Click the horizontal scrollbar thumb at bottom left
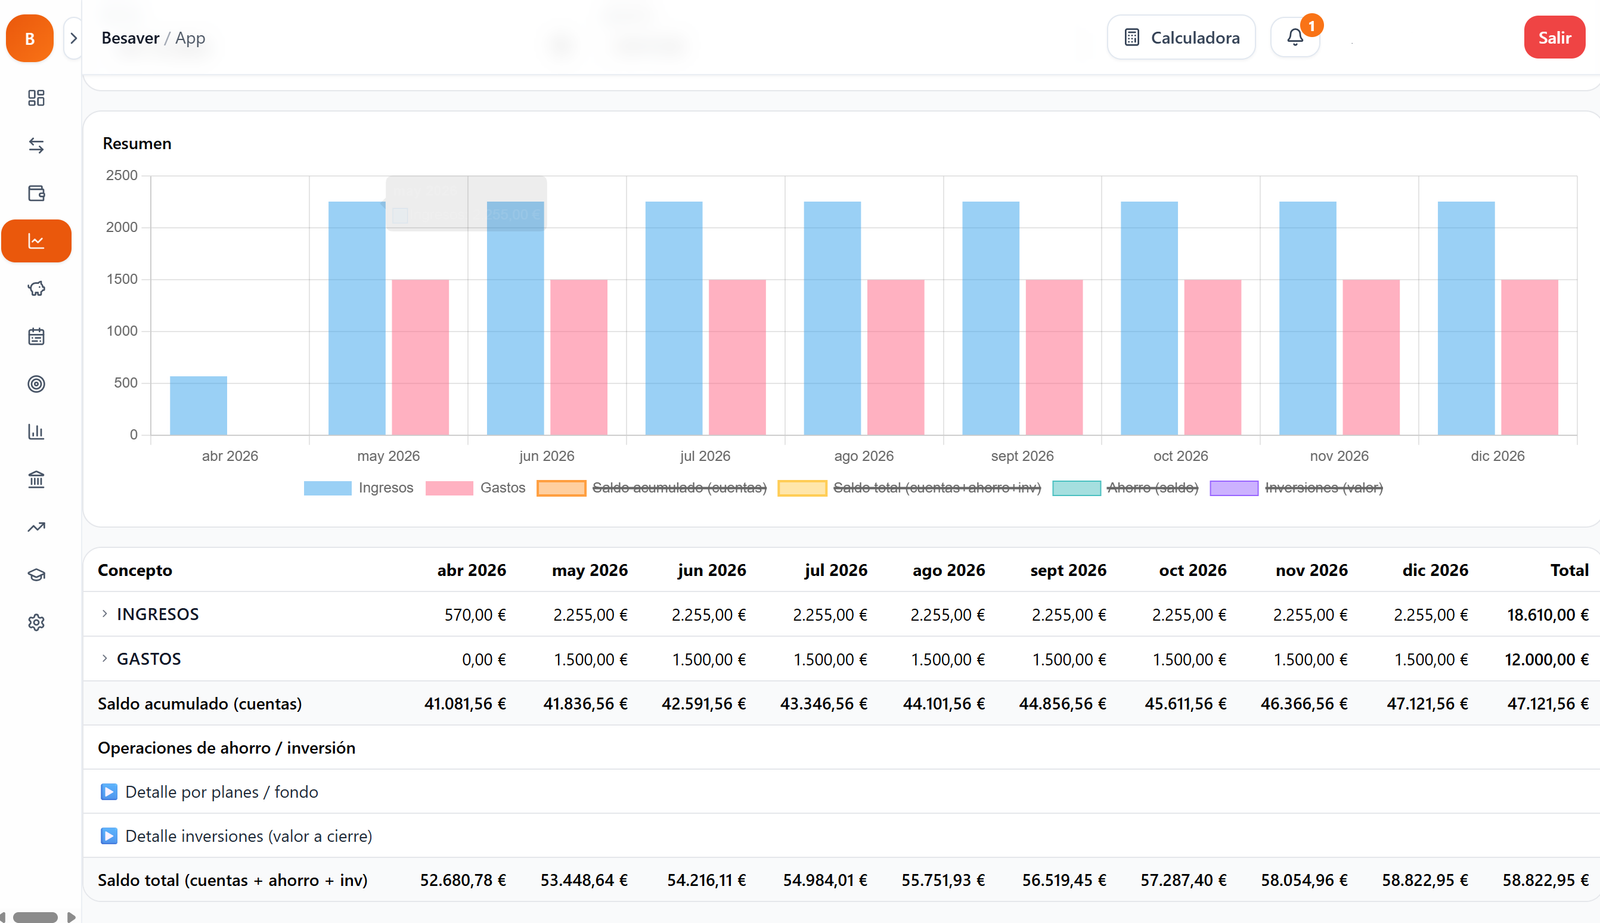The height and width of the screenshot is (923, 1600). tap(35, 917)
